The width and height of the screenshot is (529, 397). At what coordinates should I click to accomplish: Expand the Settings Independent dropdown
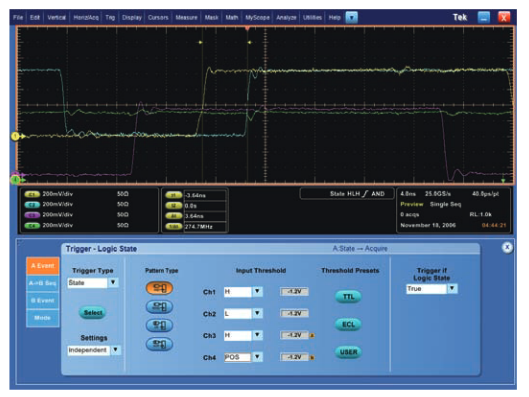click(x=115, y=350)
